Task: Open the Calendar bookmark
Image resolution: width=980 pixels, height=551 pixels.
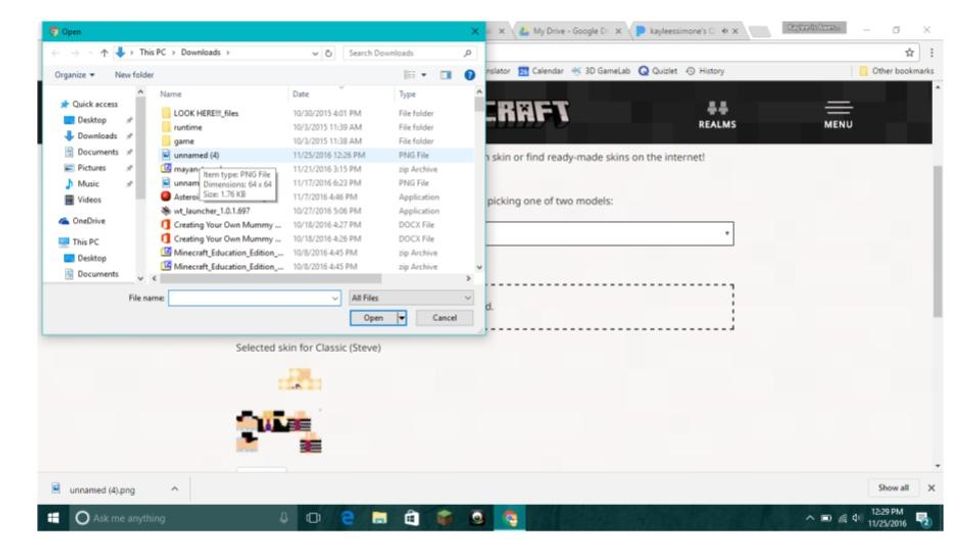Action: pyautogui.click(x=541, y=71)
